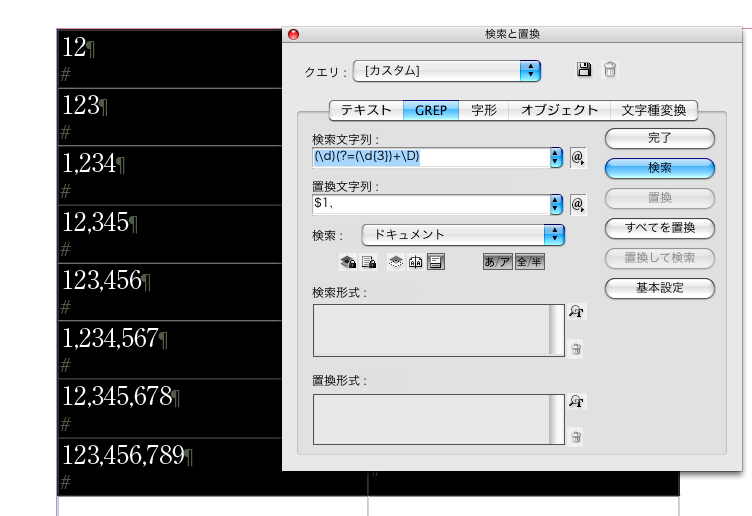Click the blue 検索 button

click(660, 168)
